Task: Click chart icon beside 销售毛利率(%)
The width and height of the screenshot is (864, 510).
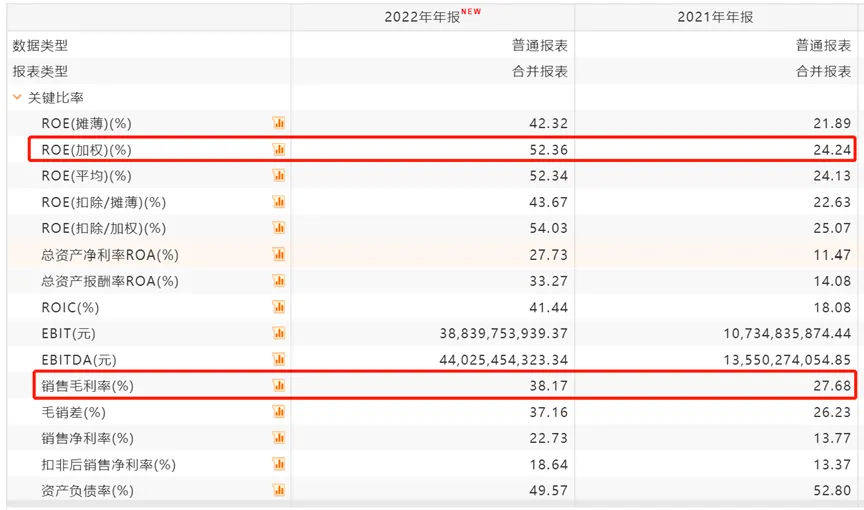Action: (x=279, y=385)
